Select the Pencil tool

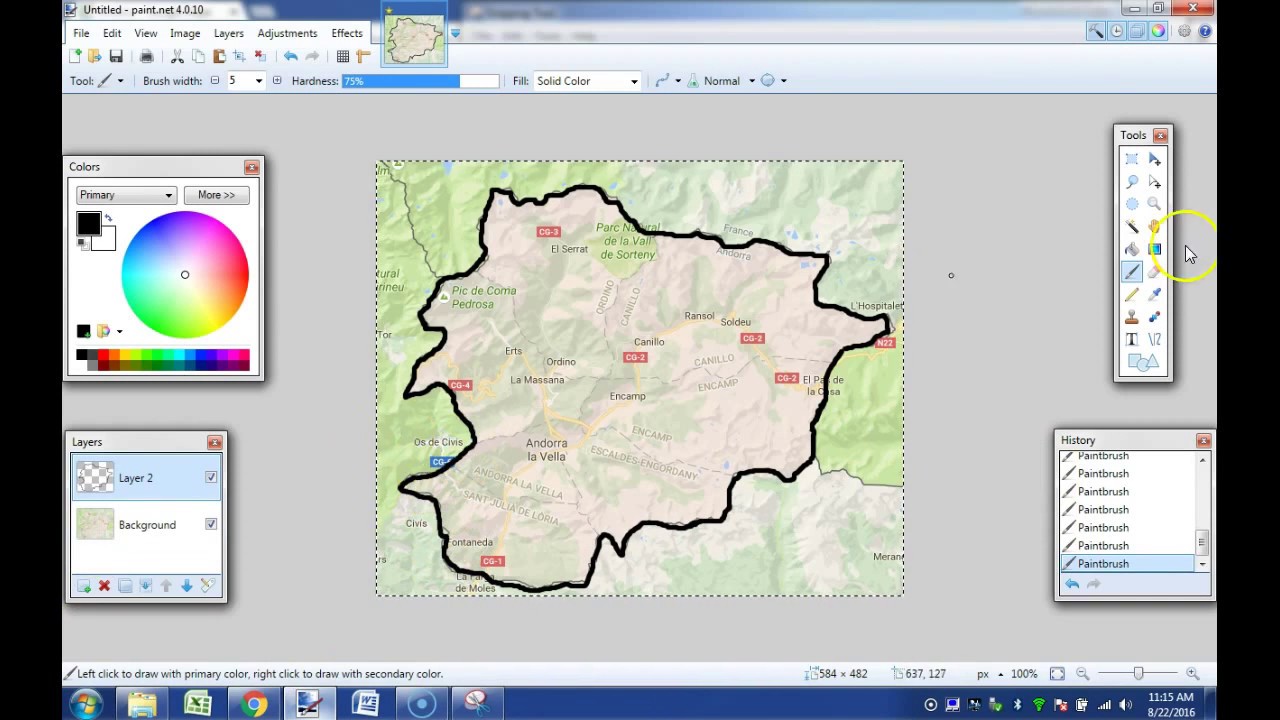click(x=1131, y=294)
